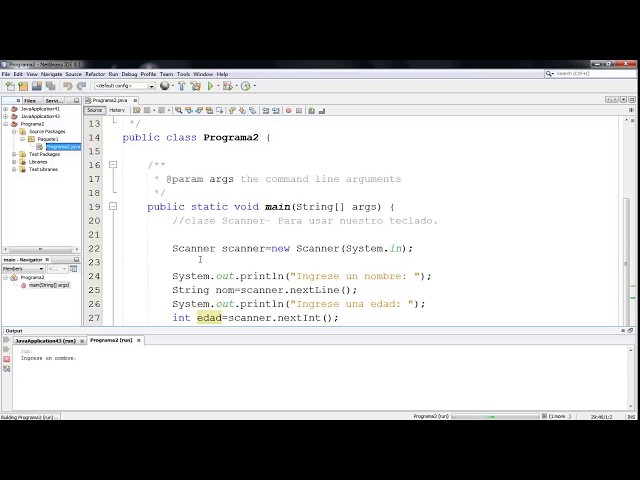Click the Debug Project toolbar icon

coord(227,86)
